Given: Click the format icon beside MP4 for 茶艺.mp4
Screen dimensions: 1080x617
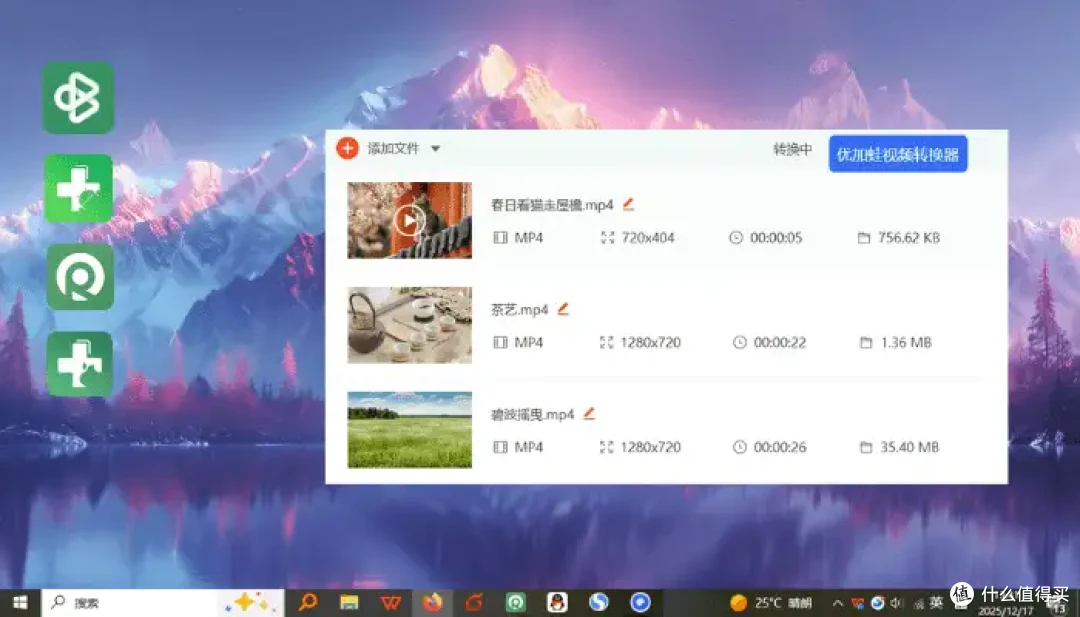Looking at the screenshot, I should click(500, 342).
